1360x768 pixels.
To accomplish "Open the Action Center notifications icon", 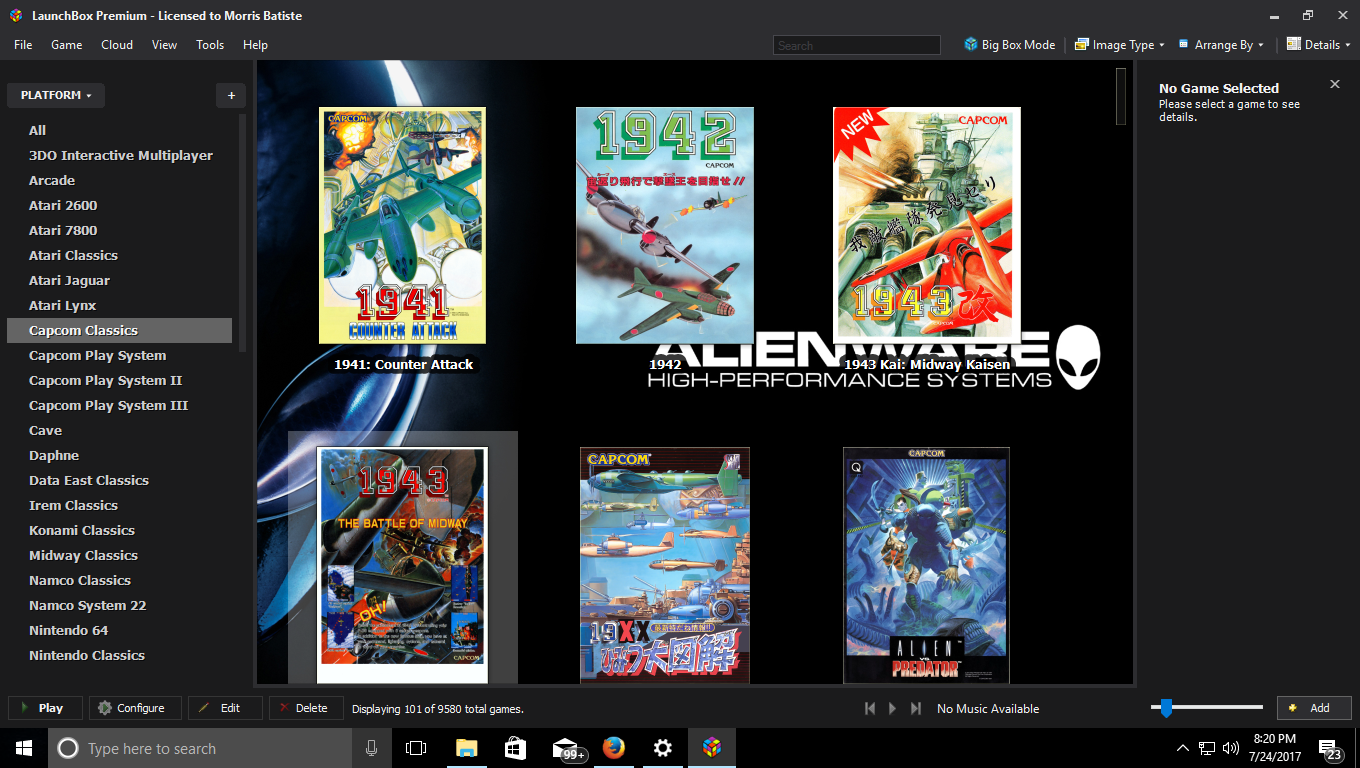I will pos(1330,749).
